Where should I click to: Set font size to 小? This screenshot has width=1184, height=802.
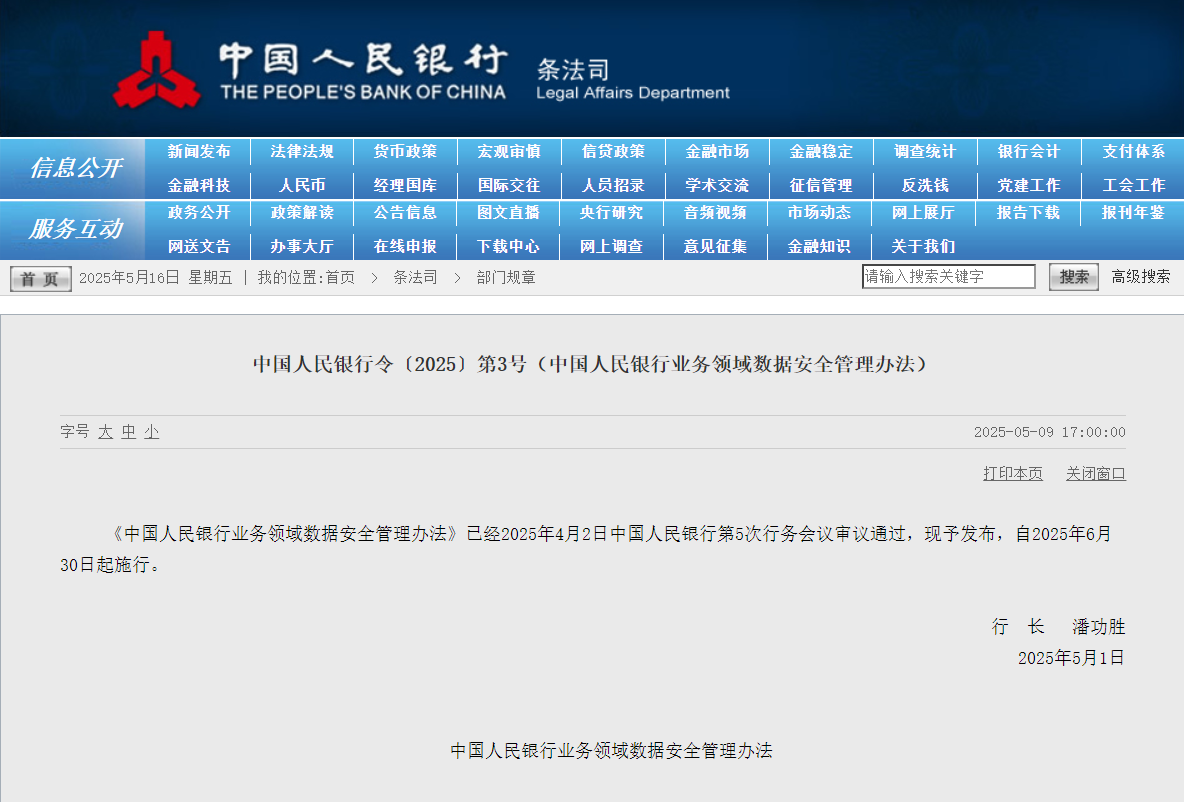coord(152,432)
